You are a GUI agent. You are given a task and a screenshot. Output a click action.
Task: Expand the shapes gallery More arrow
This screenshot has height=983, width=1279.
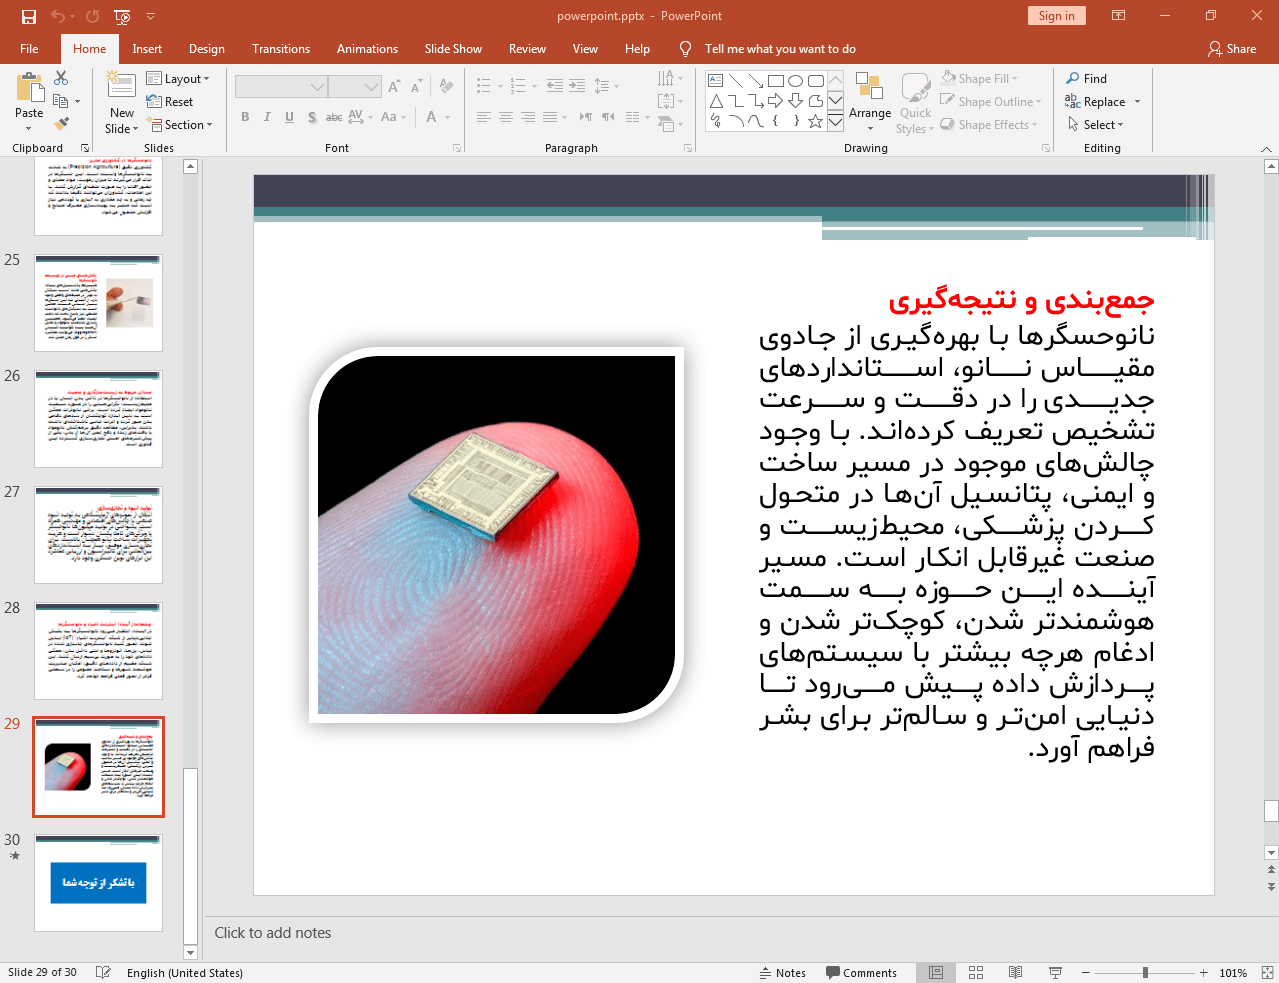click(x=835, y=121)
